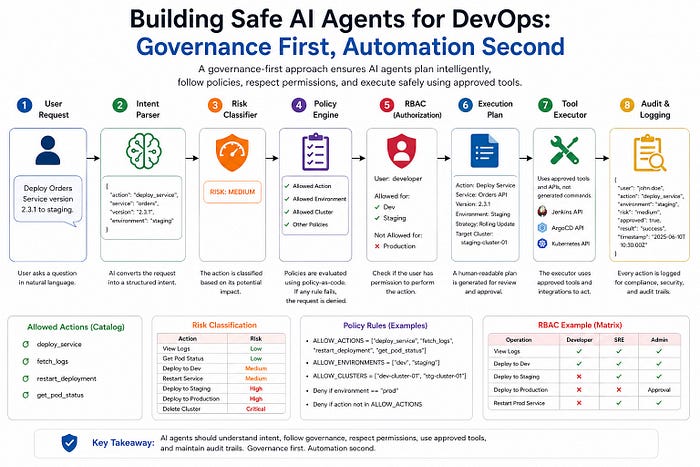Click the Low risk value for View Logs

point(256,349)
